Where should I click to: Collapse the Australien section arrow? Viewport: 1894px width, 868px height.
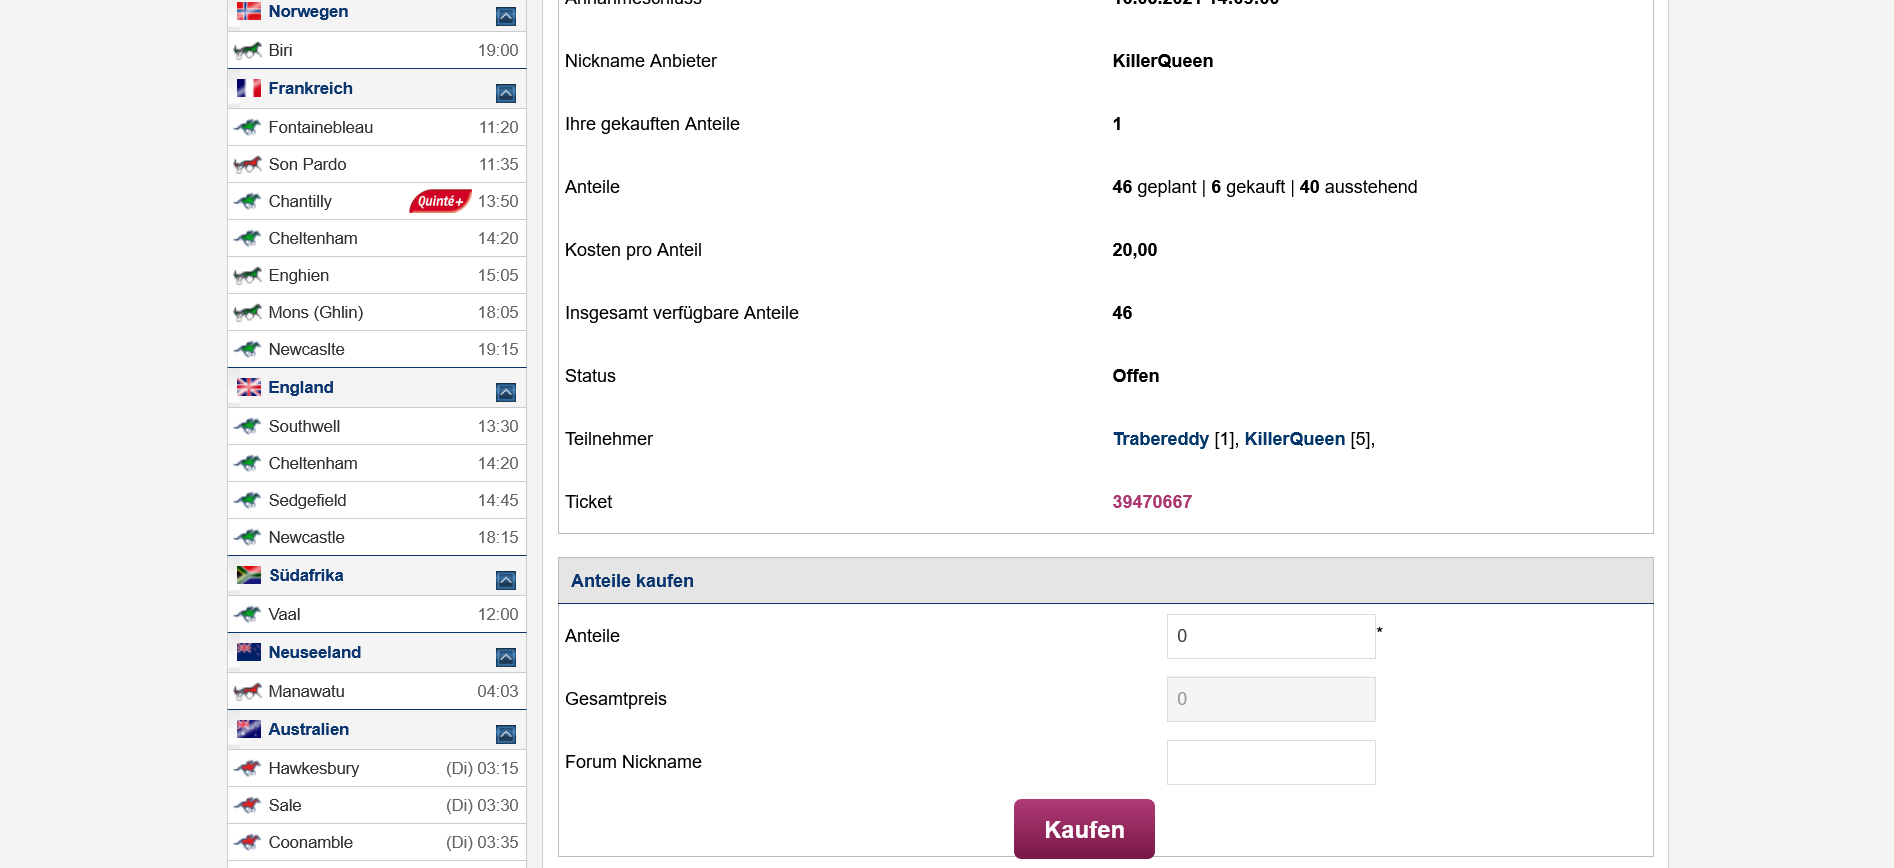[x=506, y=734]
